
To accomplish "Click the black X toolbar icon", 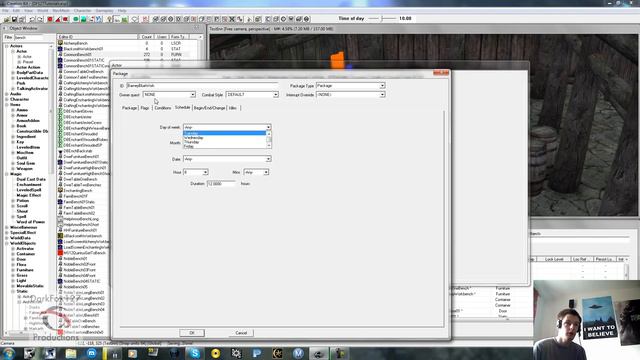I will point(232,19).
